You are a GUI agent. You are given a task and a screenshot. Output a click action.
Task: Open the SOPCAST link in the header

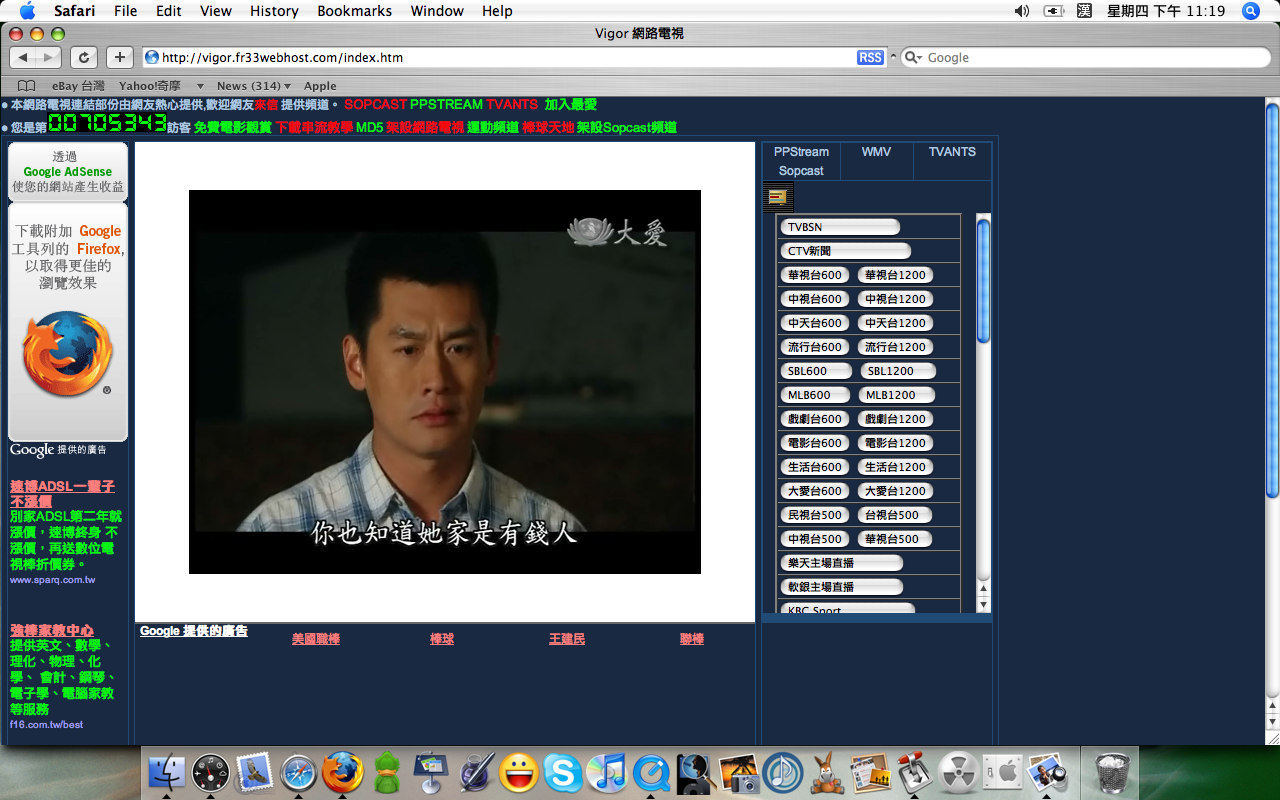pos(375,104)
